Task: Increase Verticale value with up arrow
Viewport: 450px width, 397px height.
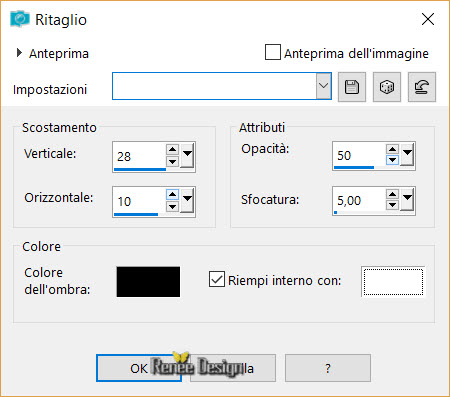Action: click(172, 149)
